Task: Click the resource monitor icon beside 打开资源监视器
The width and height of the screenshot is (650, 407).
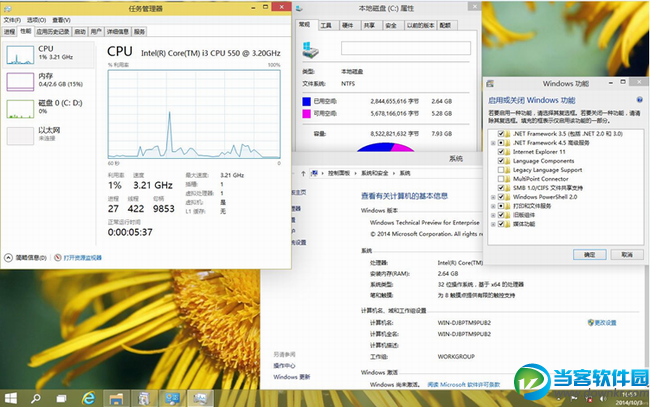Action: coord(58,257)
